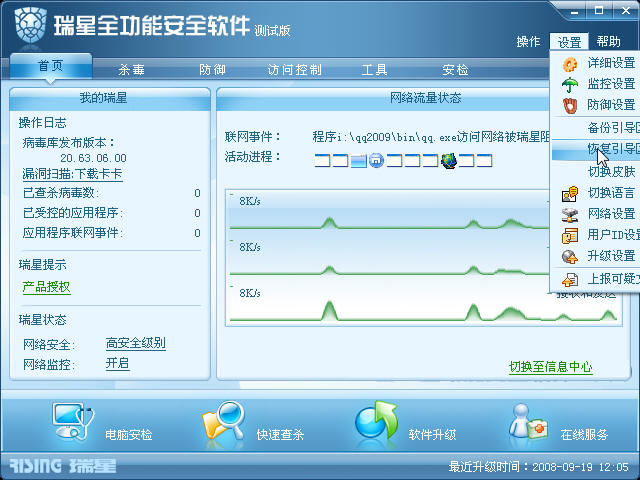Click the 病毒库发布版本 label
This screenshot has width=640, height=480.
point(69,143)
